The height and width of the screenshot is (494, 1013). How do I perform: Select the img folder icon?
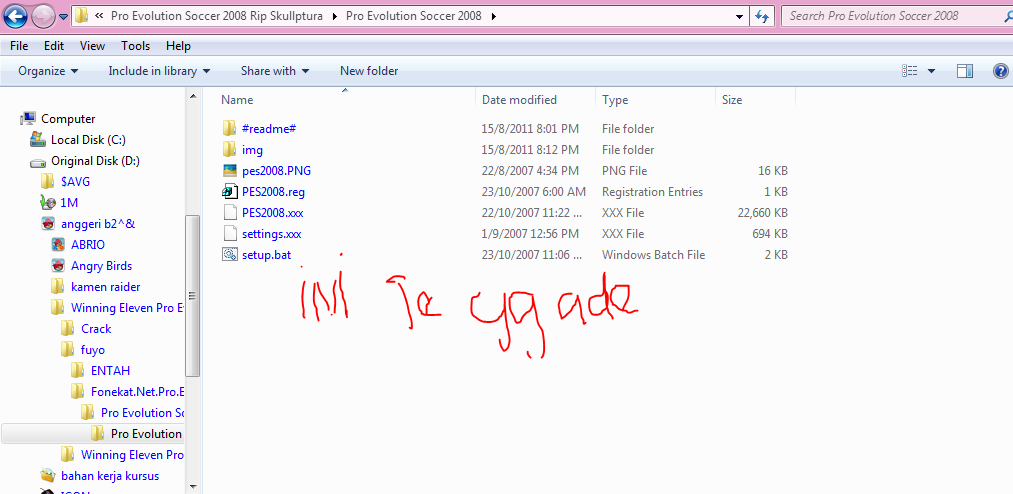pyautogui.click(x=229, y=150)
